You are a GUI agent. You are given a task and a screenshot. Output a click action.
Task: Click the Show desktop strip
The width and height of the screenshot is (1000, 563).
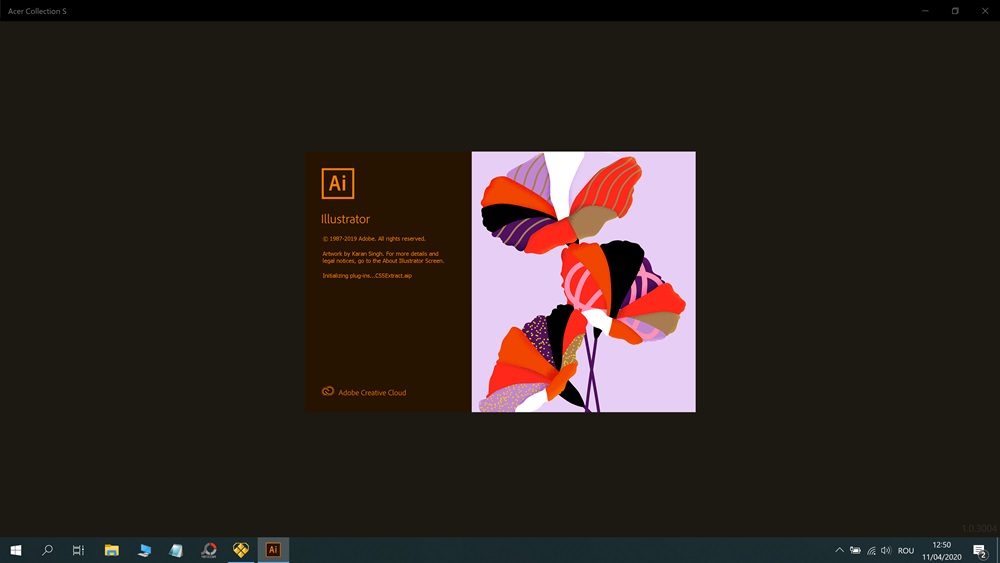pyautogui.click(x=997, y=550)
